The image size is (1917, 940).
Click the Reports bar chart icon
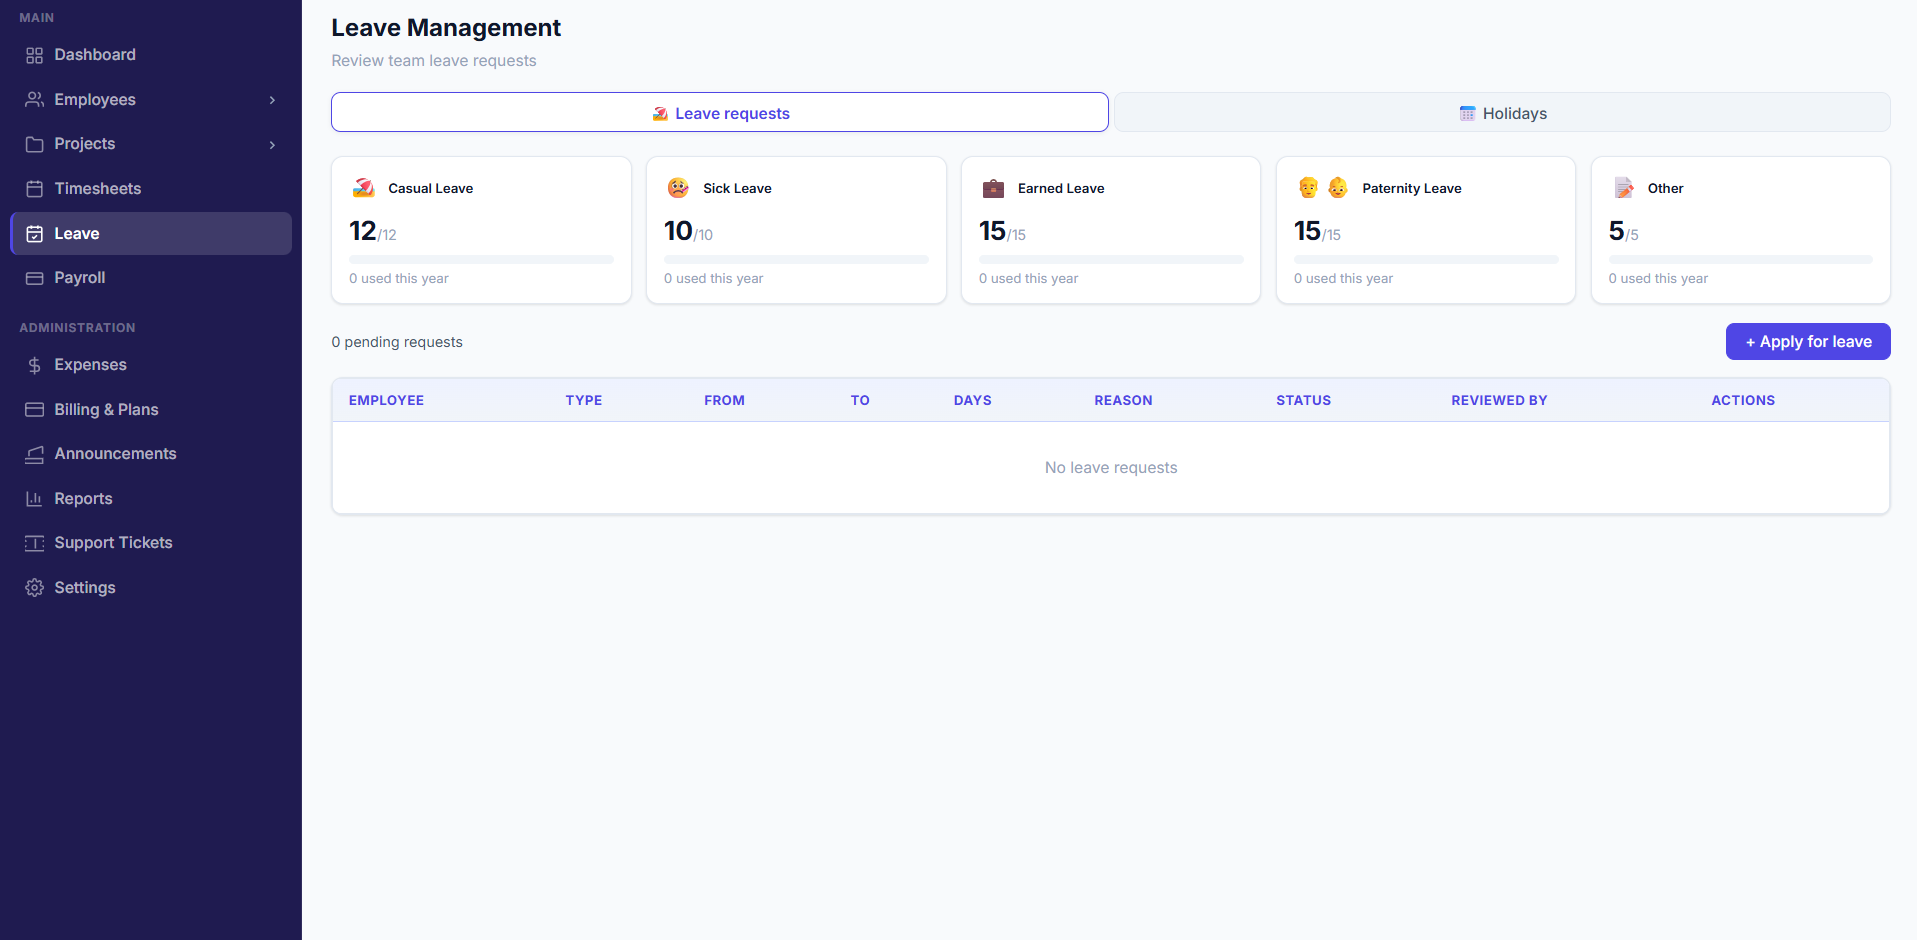click(x=34, y=499)
